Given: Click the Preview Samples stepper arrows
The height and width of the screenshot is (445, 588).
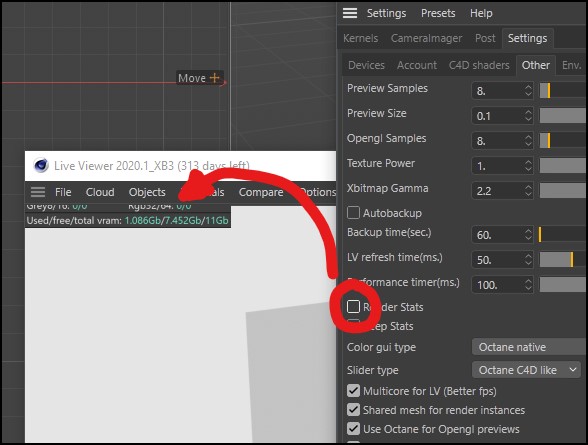Looking at the screenshot, I should (528, 91).
